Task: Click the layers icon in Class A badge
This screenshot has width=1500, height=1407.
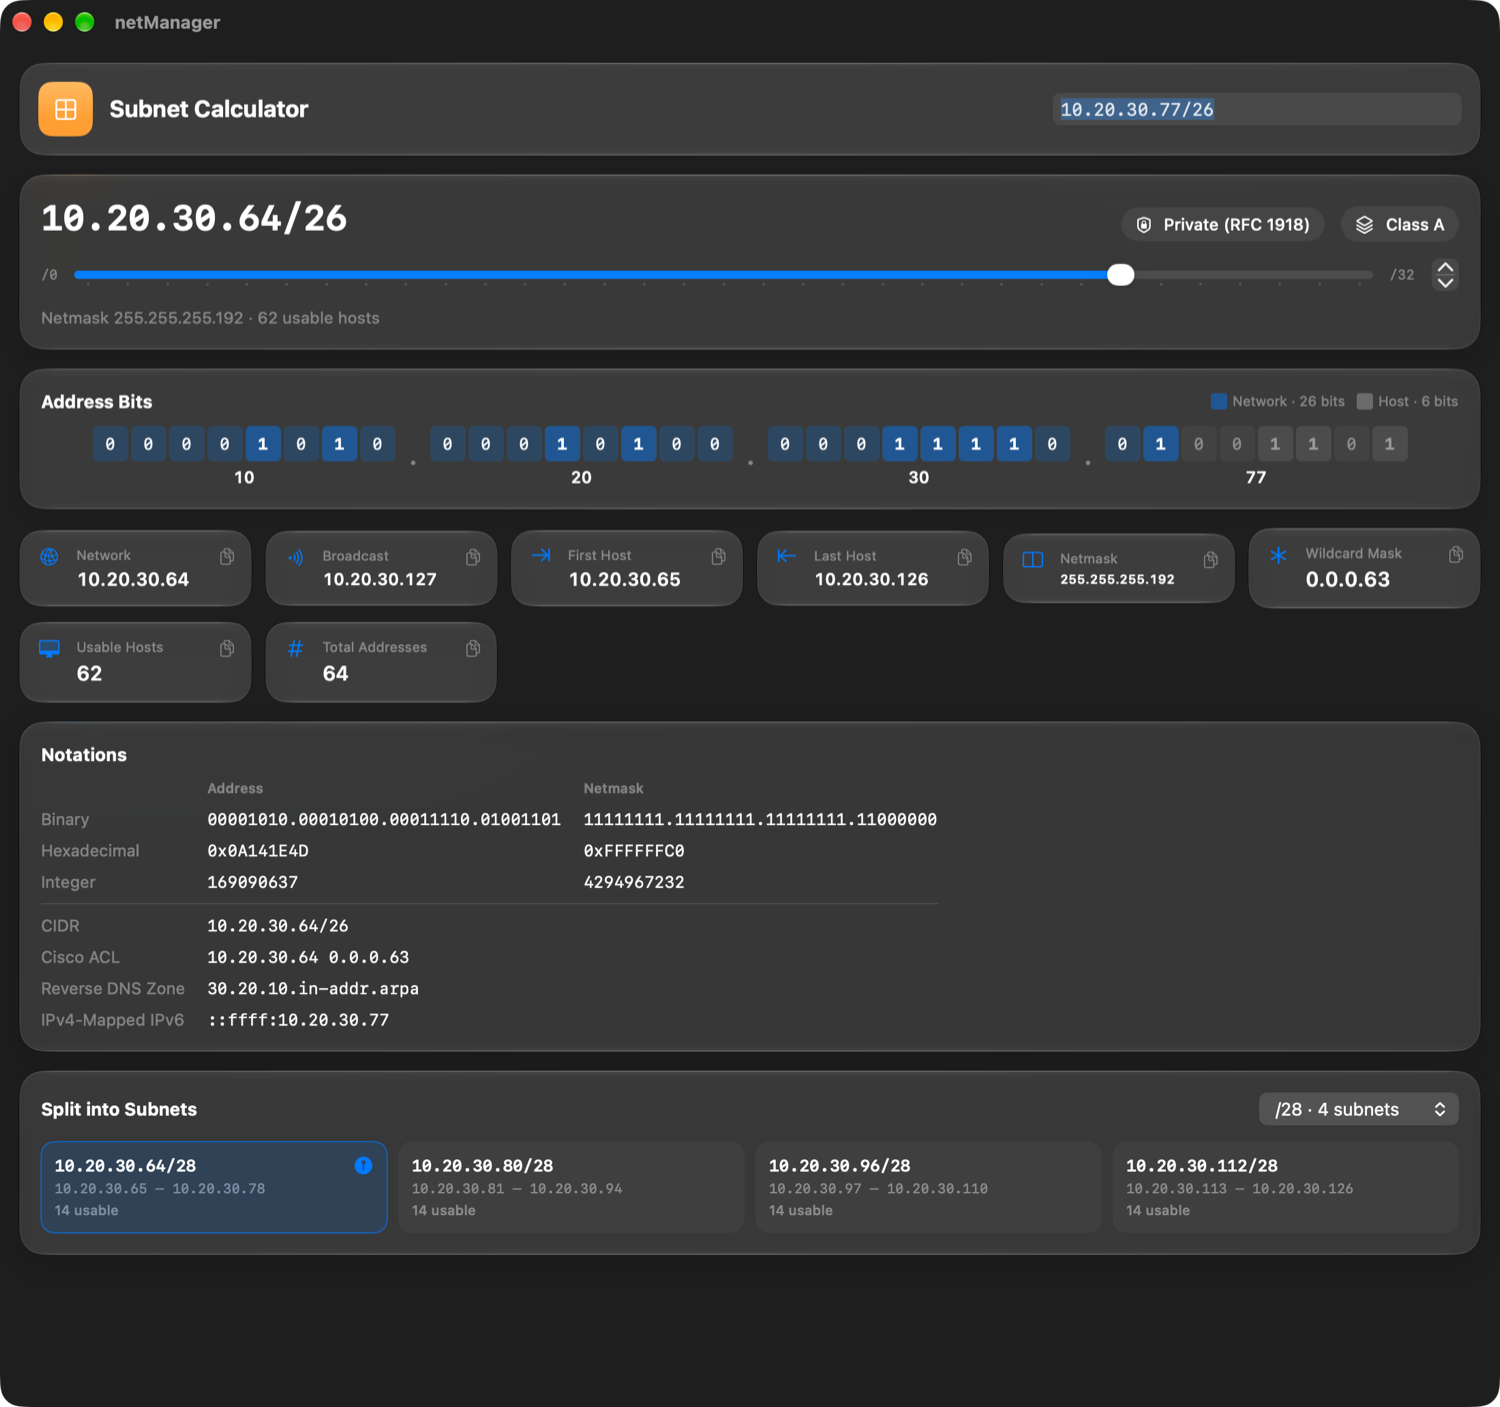Action: pyautogui.click(x=1364, y=225)
